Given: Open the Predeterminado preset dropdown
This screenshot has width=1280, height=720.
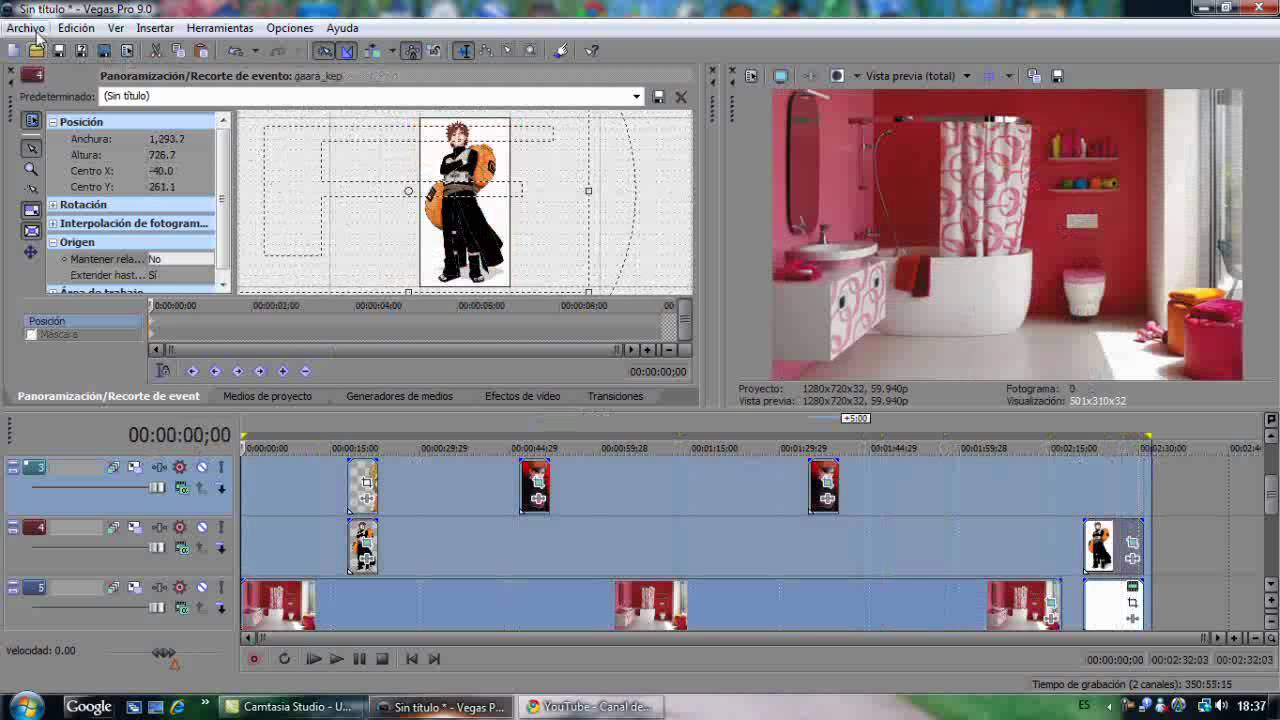Looking at the screenshot, I should point(636,97).
